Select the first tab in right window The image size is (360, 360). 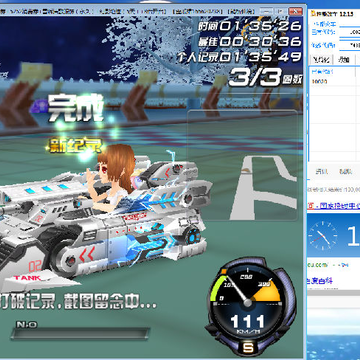pos(321,60)
